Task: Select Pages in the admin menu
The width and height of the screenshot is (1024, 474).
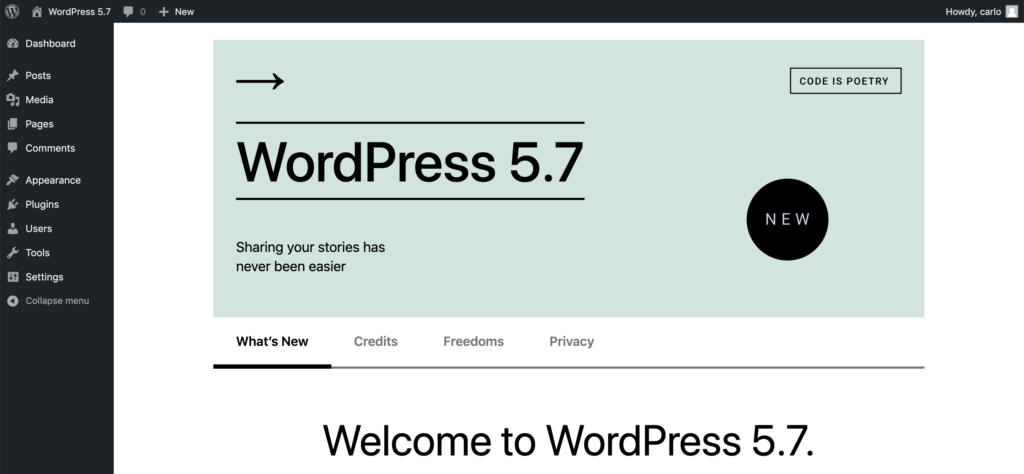Action: (57, 124)
